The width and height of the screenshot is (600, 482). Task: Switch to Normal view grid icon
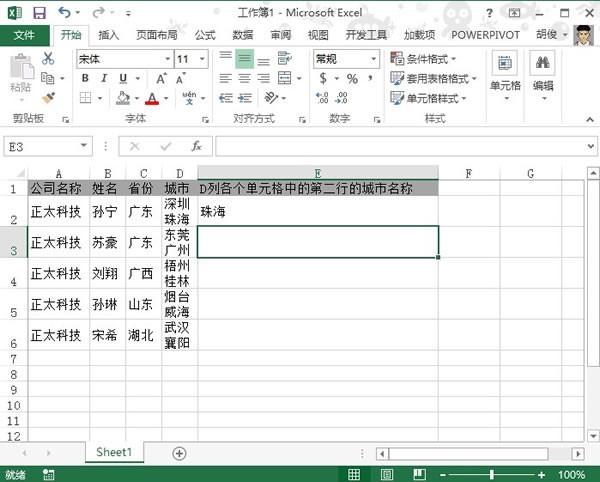pyautogui.click(x=354, y=474)
